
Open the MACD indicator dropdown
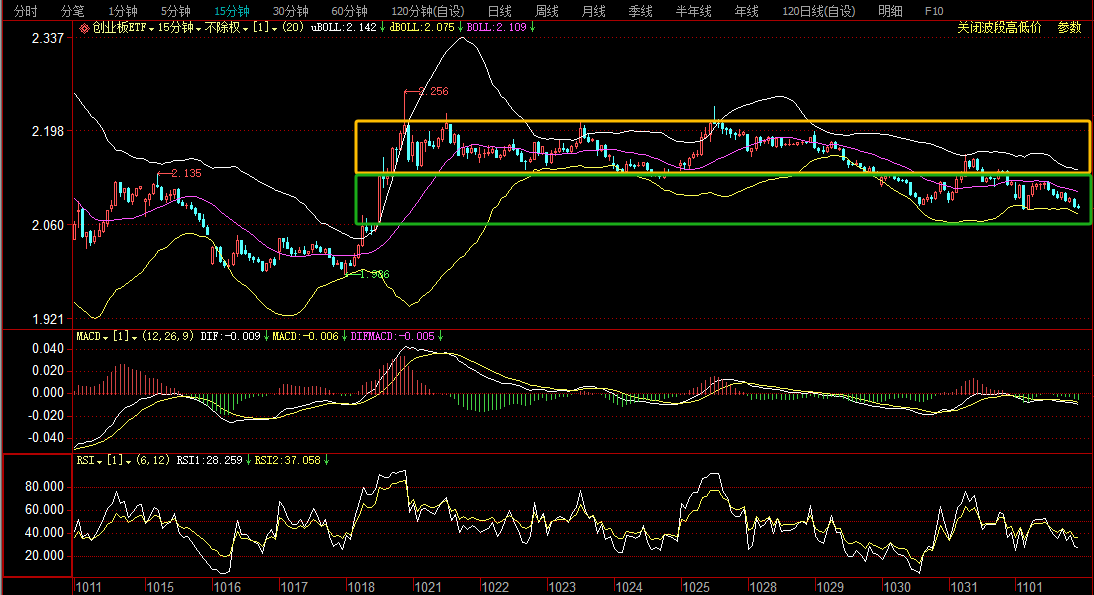[93, 336]
